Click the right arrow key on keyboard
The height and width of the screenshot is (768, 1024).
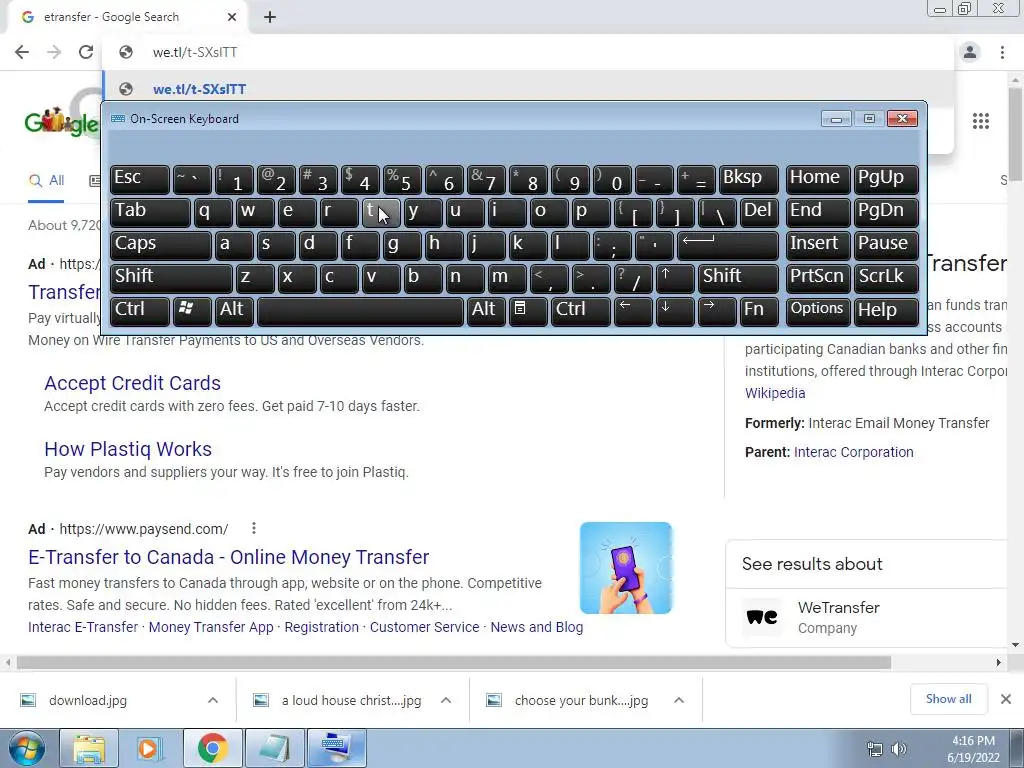tap(717, 310)
